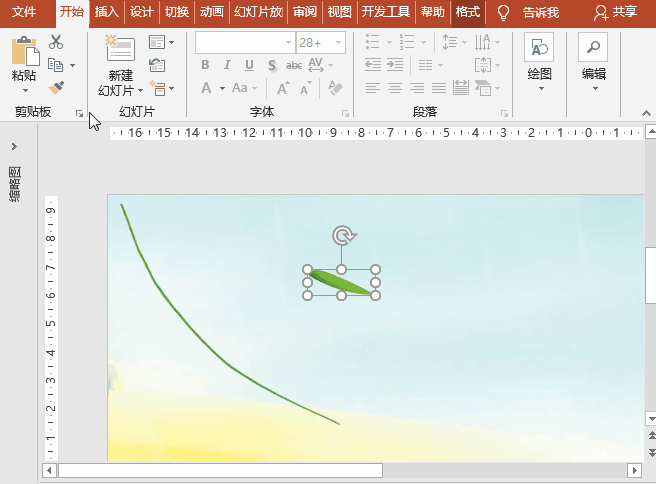Click the Cut scissors icon
Screen dimensions: 656x484
pyautogui.click(x=56, y=42)
